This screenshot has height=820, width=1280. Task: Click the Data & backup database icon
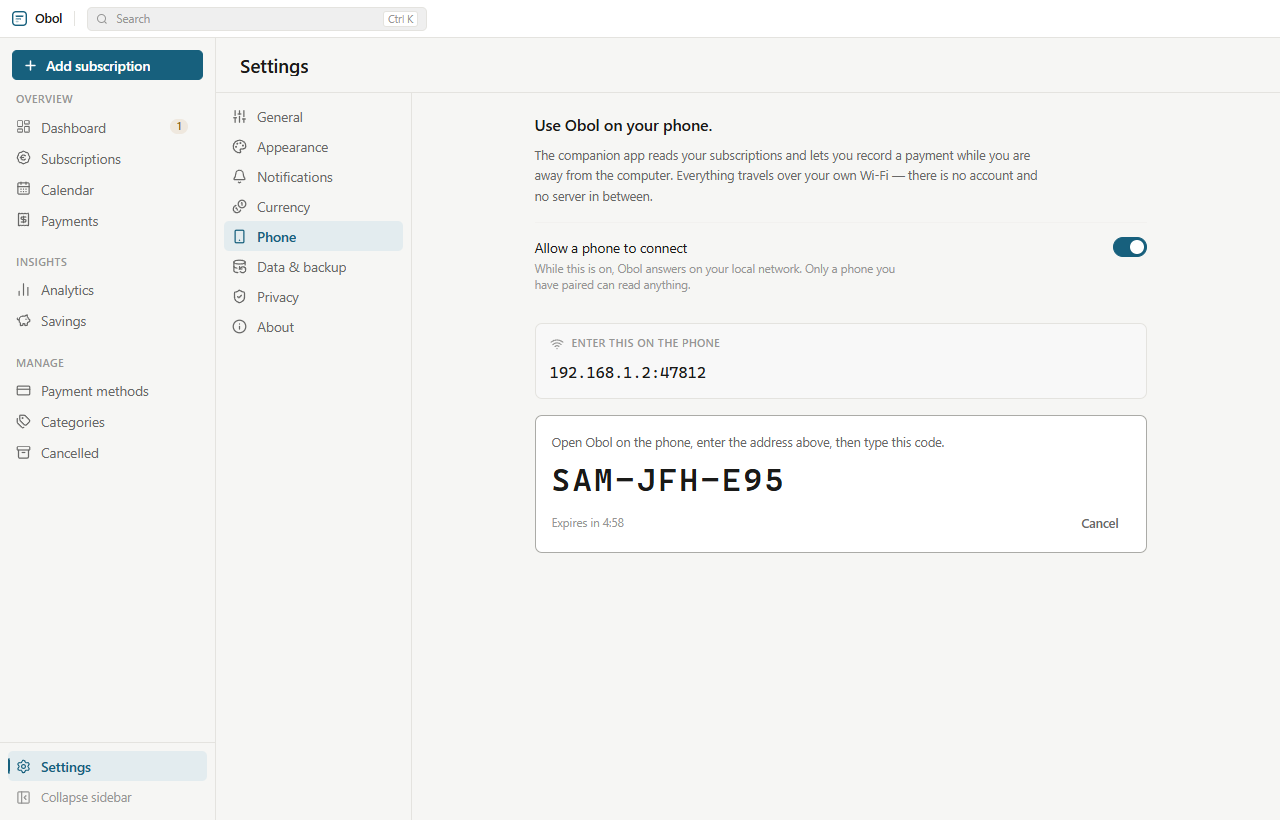tap(239, 267)
